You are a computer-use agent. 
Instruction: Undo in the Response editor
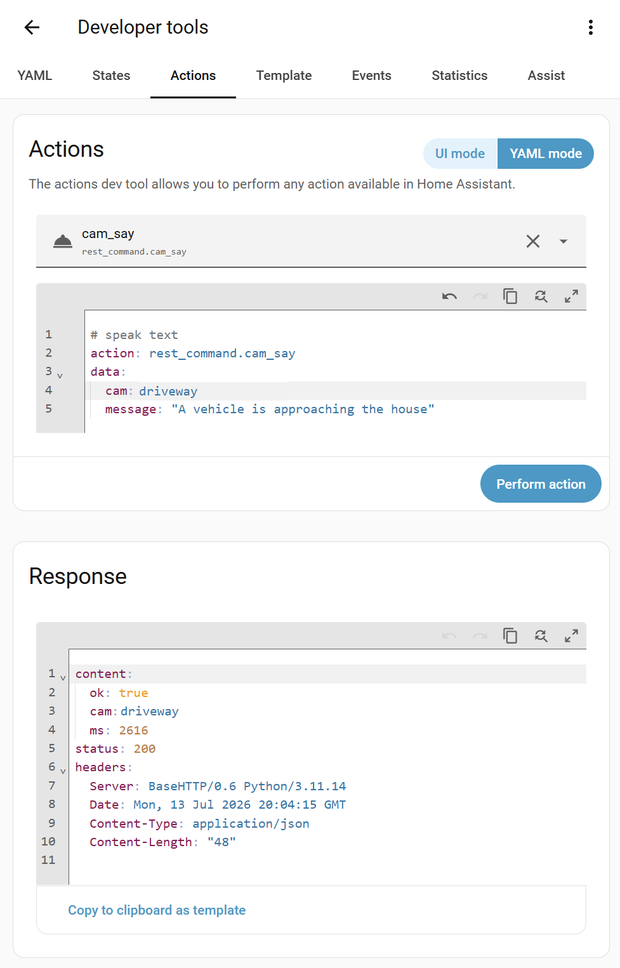tap(450, 636)
